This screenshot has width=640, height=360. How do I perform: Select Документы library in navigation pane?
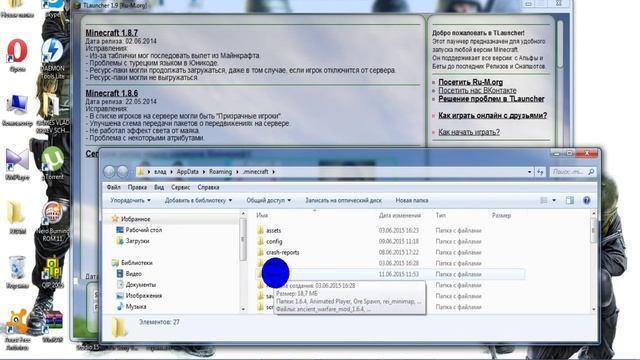point(140,285)
